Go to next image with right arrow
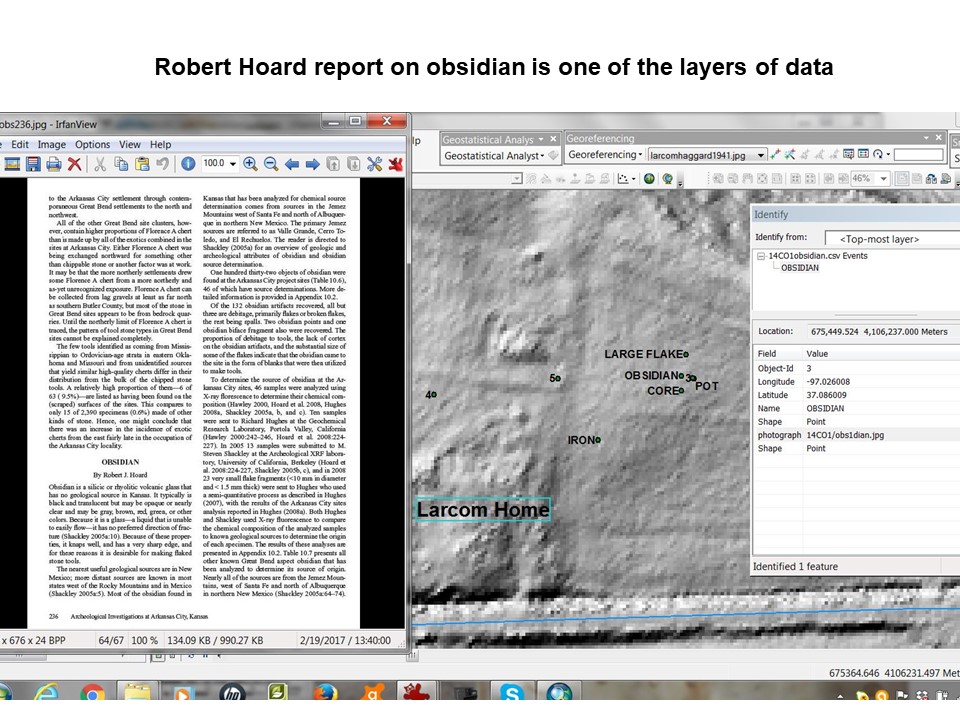 [313, 164]
